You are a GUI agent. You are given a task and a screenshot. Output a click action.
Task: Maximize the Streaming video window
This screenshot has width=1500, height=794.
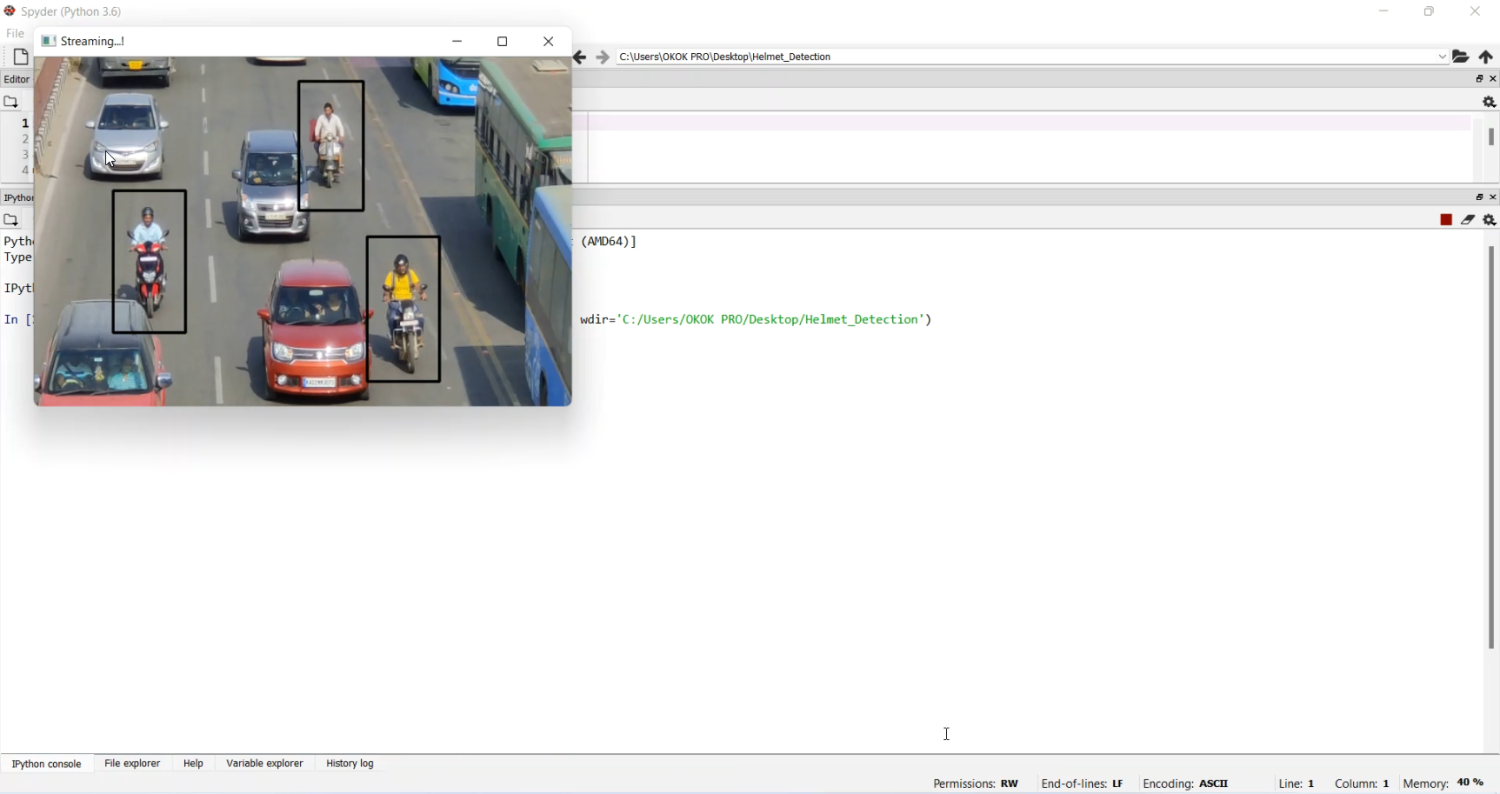503,42
